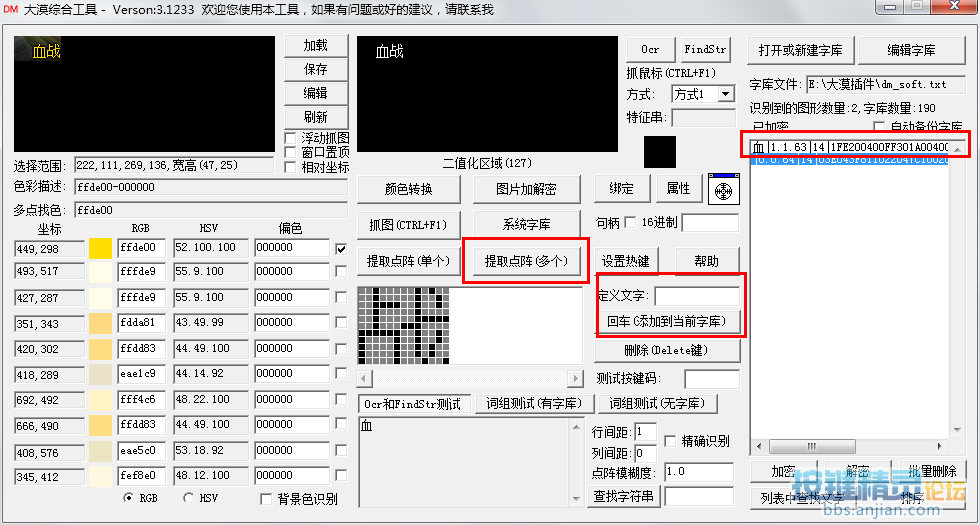Check the box on the fdda81 color row
The height and width of the screenshot is (525, 980).
[x=341, y=322]
